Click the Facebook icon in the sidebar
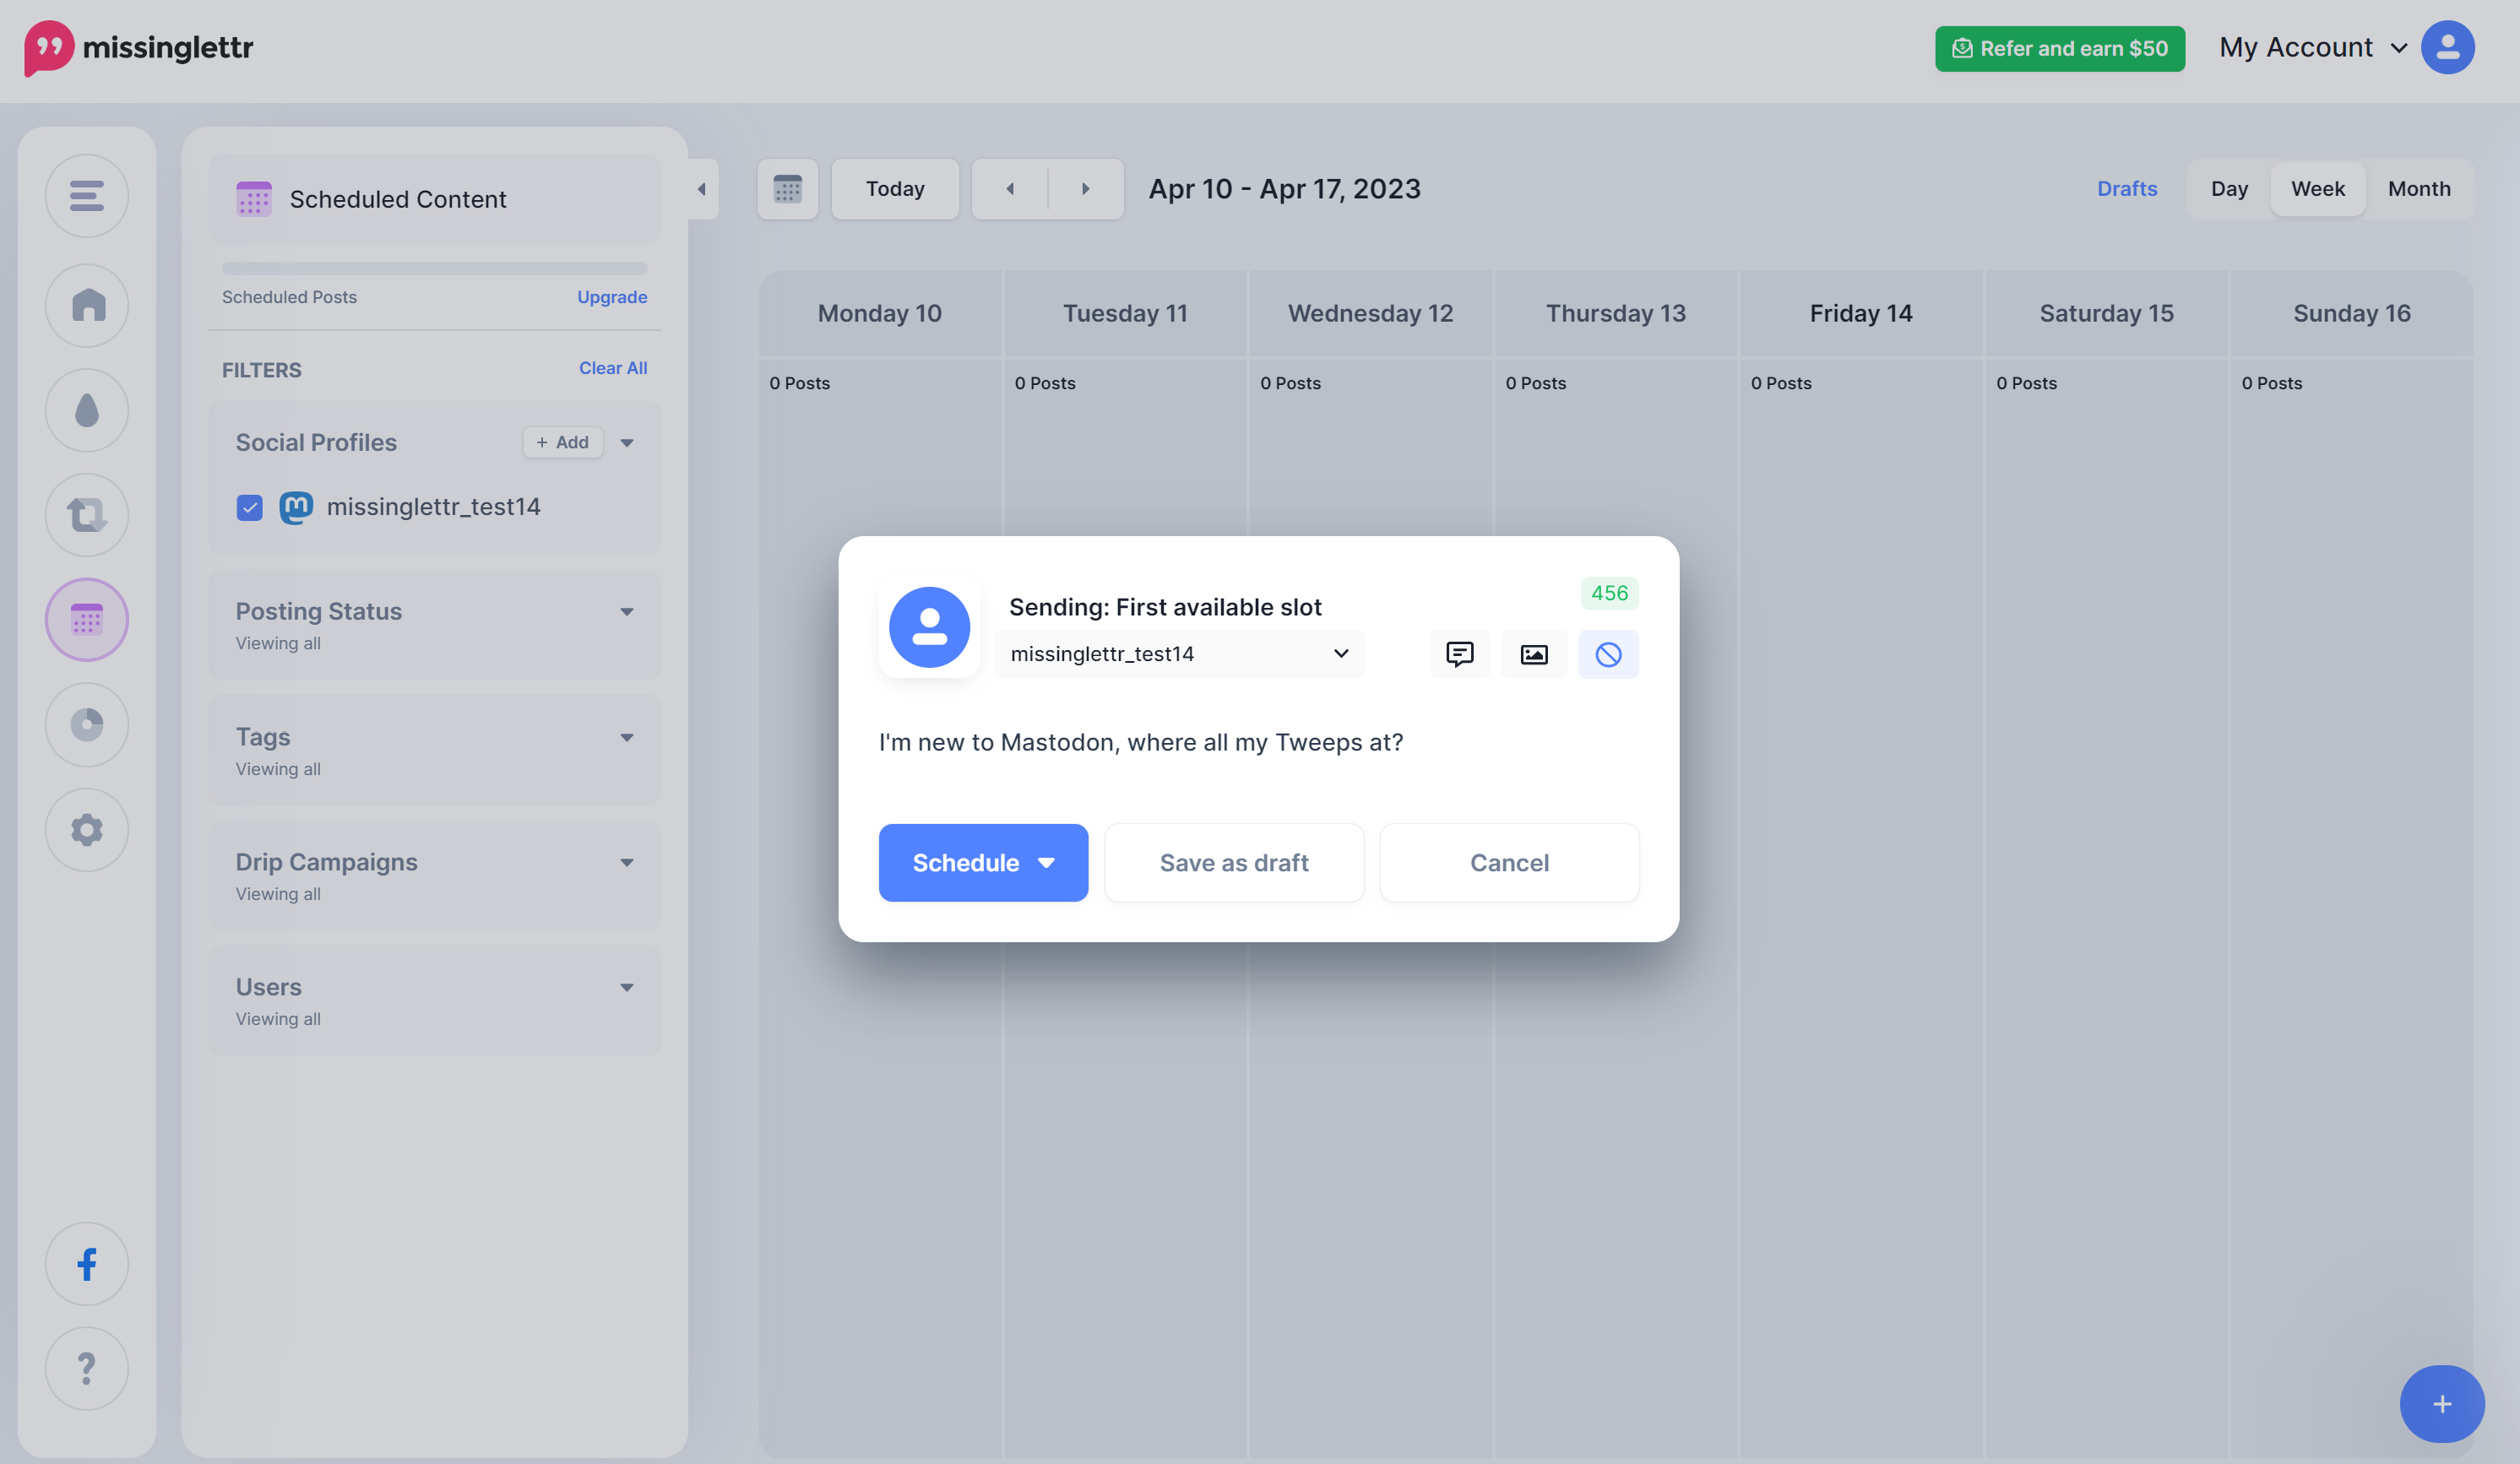The width and height of the screenshot is (2520, 1464). (87, 1264)
